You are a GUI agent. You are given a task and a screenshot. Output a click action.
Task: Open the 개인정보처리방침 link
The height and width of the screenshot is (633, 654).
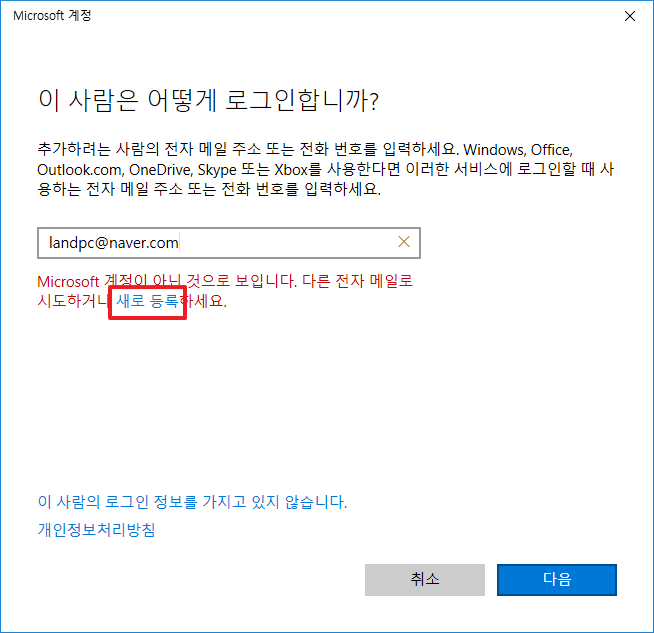(x=96, y=530)
